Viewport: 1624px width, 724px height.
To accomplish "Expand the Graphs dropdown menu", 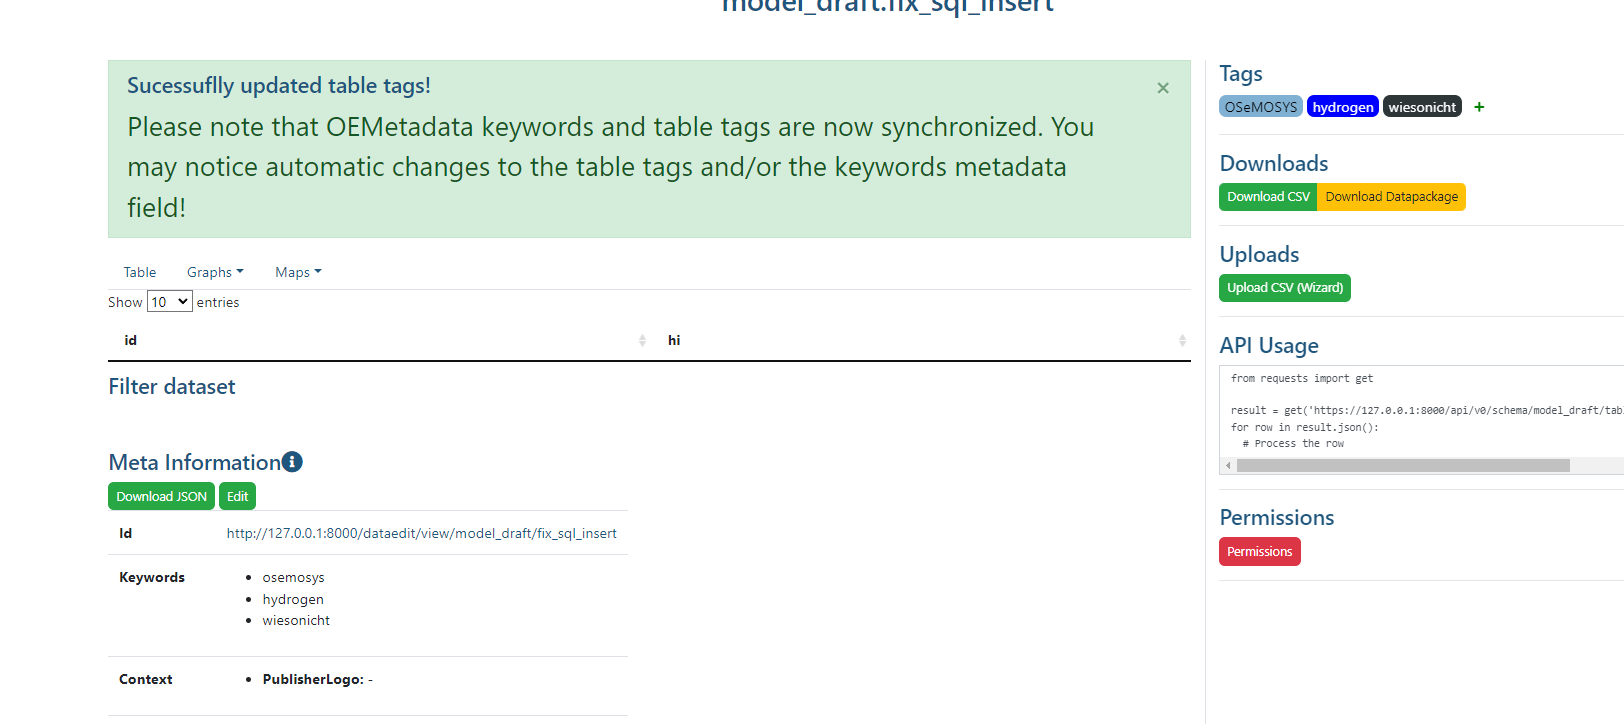I will 214,271.
